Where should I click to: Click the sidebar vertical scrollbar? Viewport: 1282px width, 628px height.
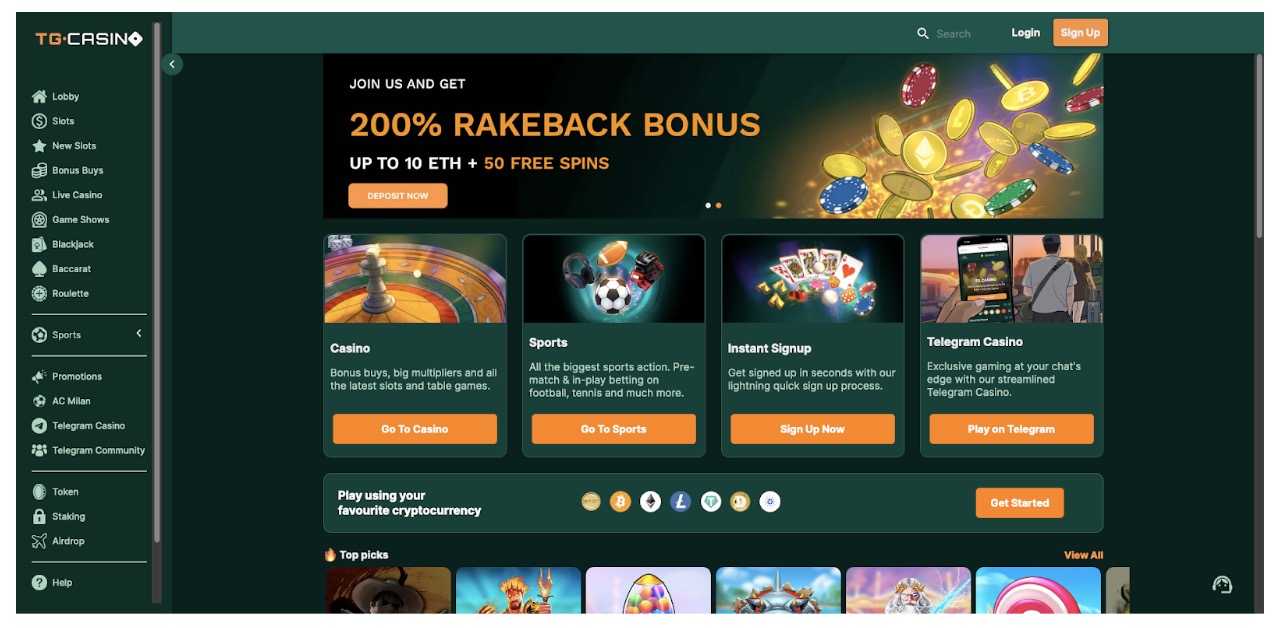[x=156, y=311]
